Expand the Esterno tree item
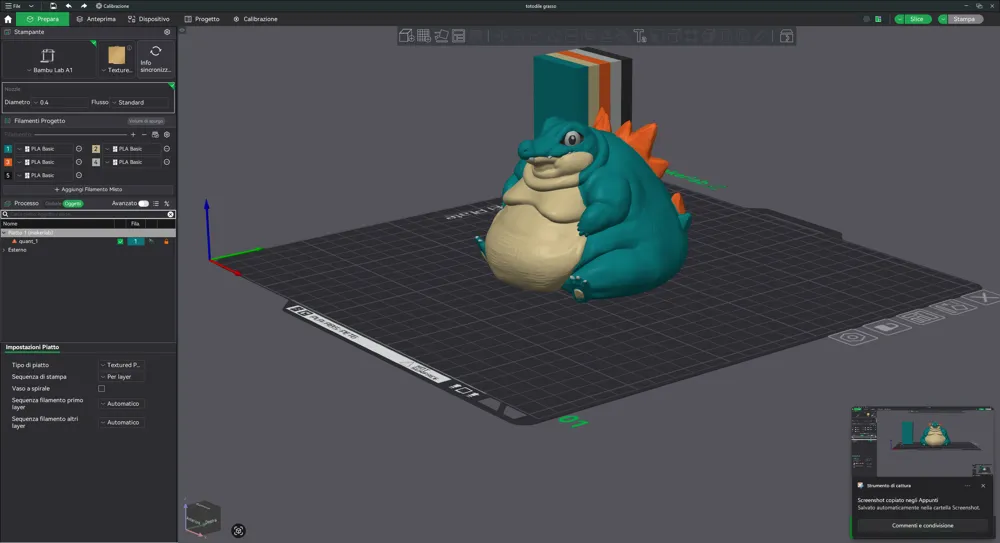1000x543 pixels. 4,250
